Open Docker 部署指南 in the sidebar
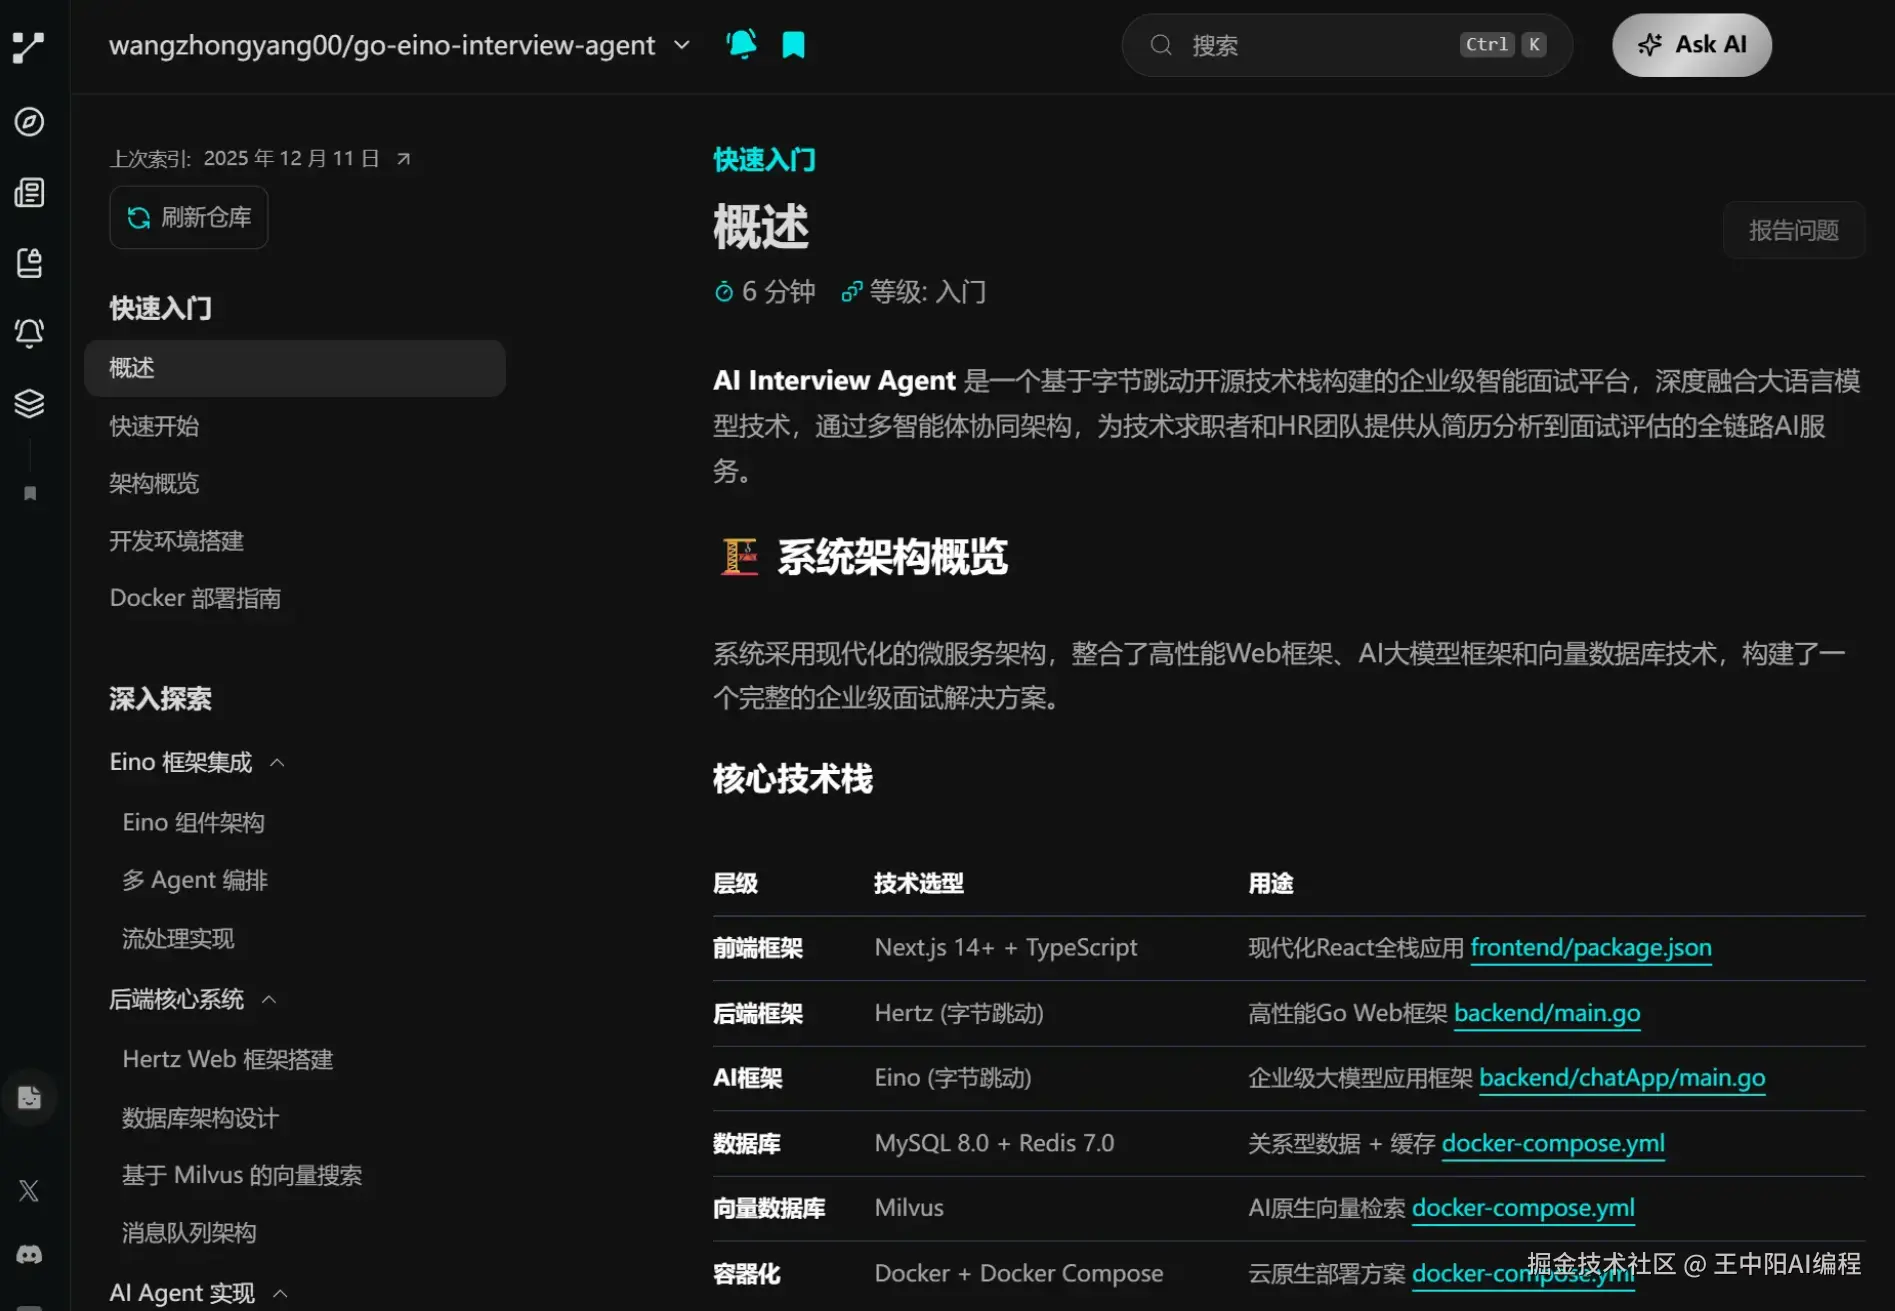The image size is (1895, 1311). coord(195,598)
